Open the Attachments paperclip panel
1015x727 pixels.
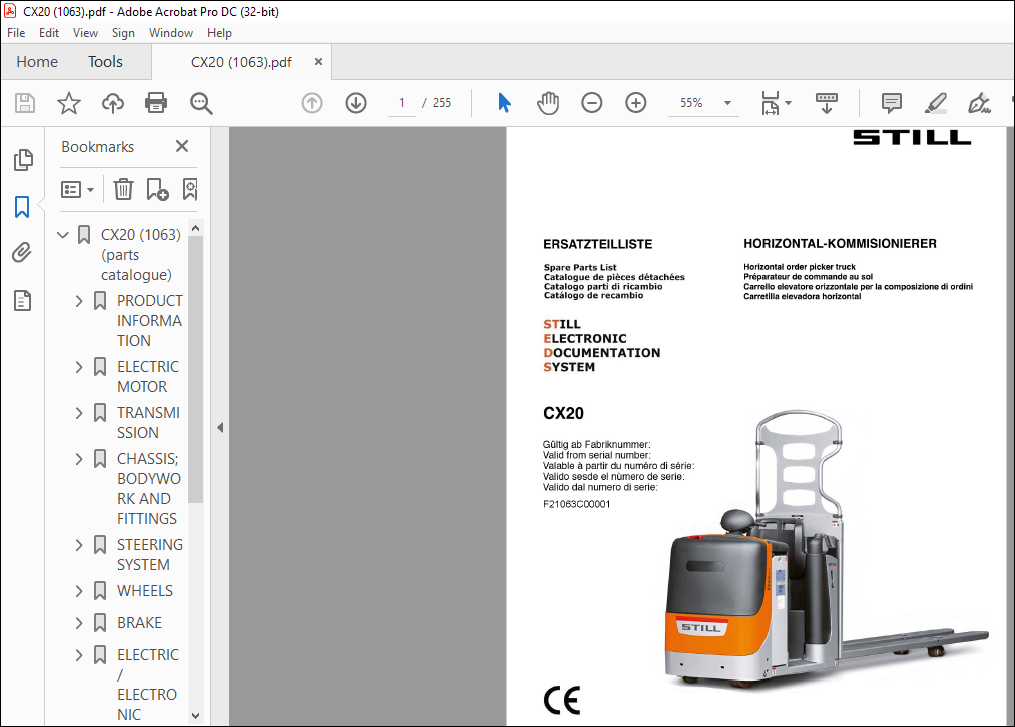point(22,252)
